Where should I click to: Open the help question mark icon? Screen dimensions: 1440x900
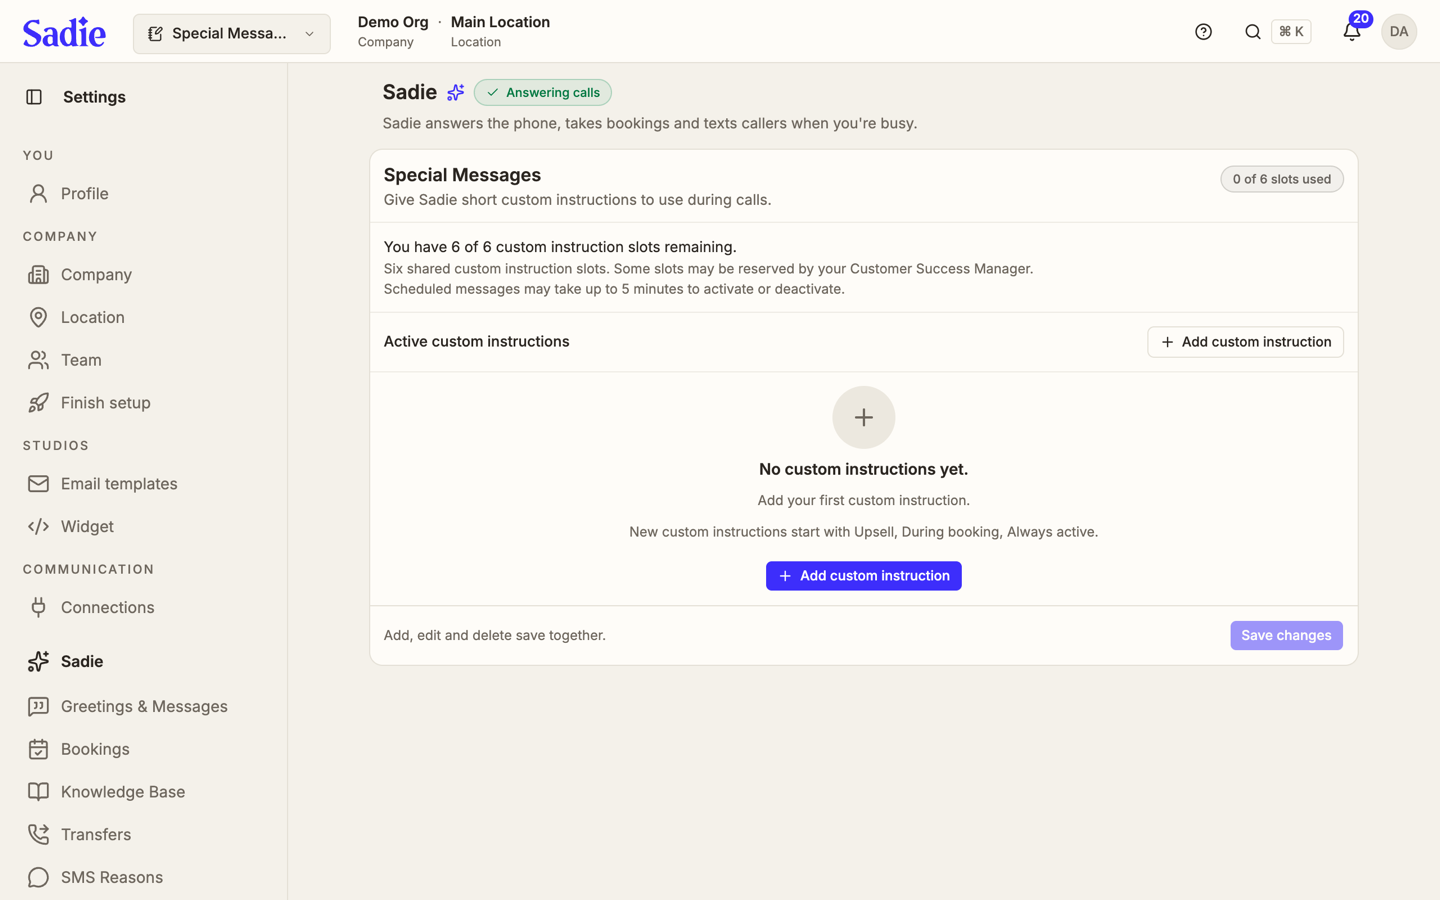(1203, 32)
